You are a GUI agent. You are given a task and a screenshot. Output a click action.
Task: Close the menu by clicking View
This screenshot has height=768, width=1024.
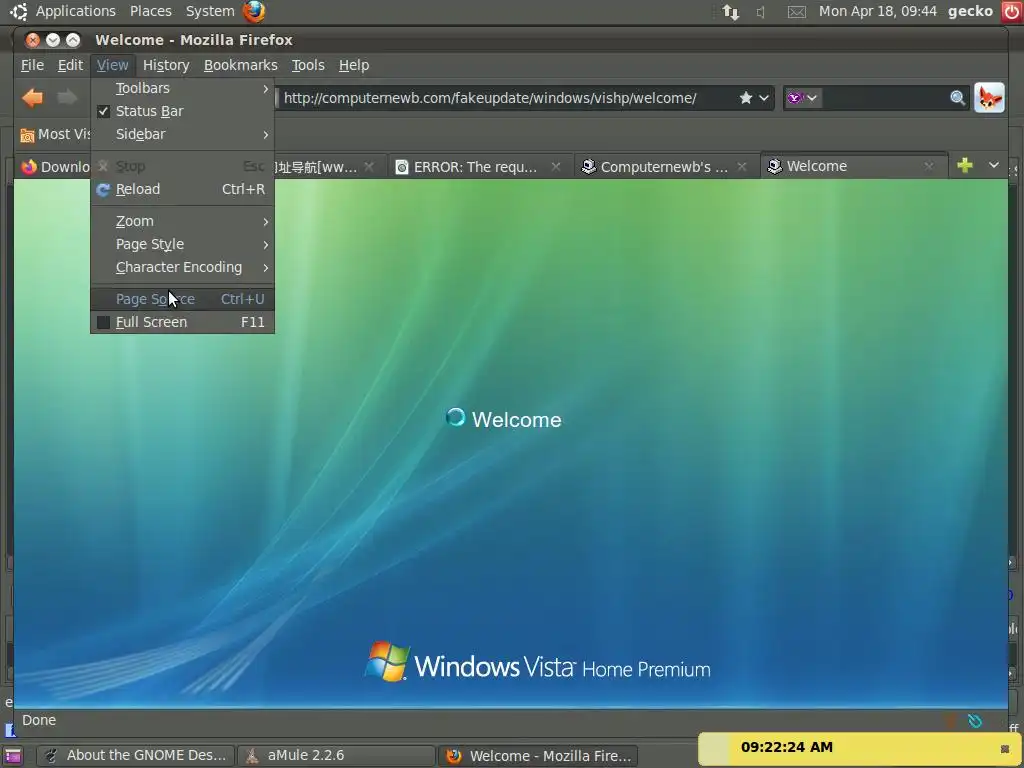pyautogui.click(x=112, y=65)
